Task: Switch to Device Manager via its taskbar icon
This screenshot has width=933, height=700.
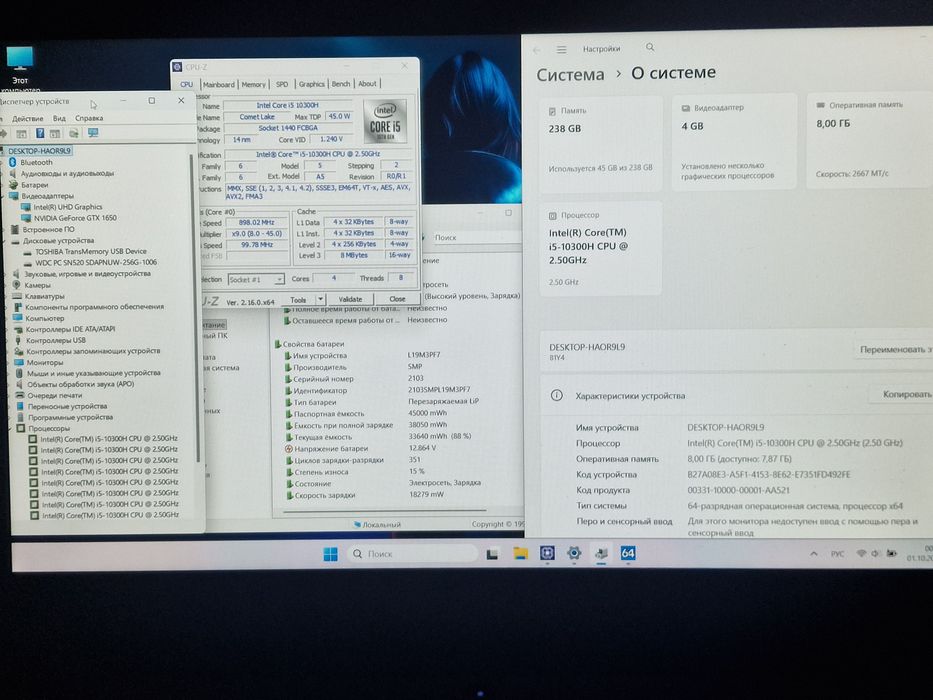Action: [602, 553]
